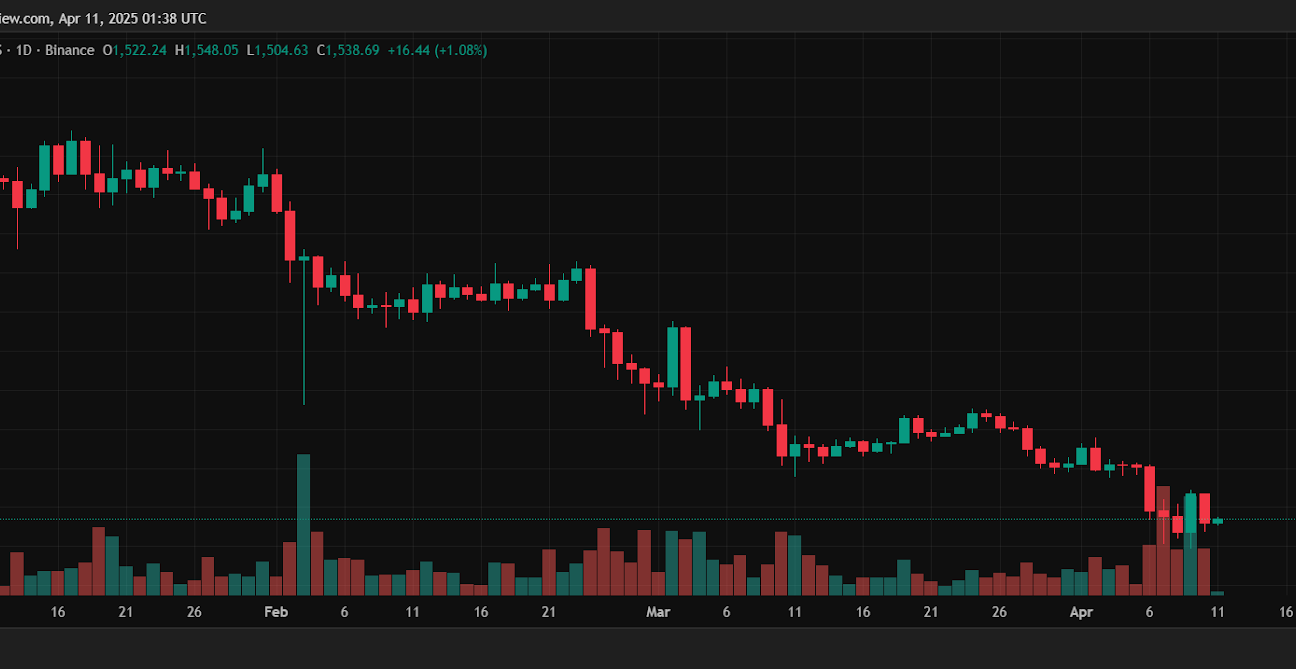Click the close value C1,538.69
The image size is (1296, 669).
click(x=348, y=50)
